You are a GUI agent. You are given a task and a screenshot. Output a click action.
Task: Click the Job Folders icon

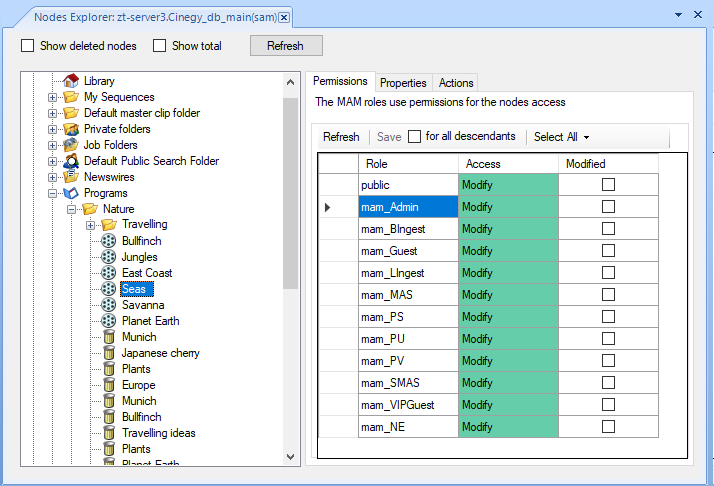[x=71, y=145]
